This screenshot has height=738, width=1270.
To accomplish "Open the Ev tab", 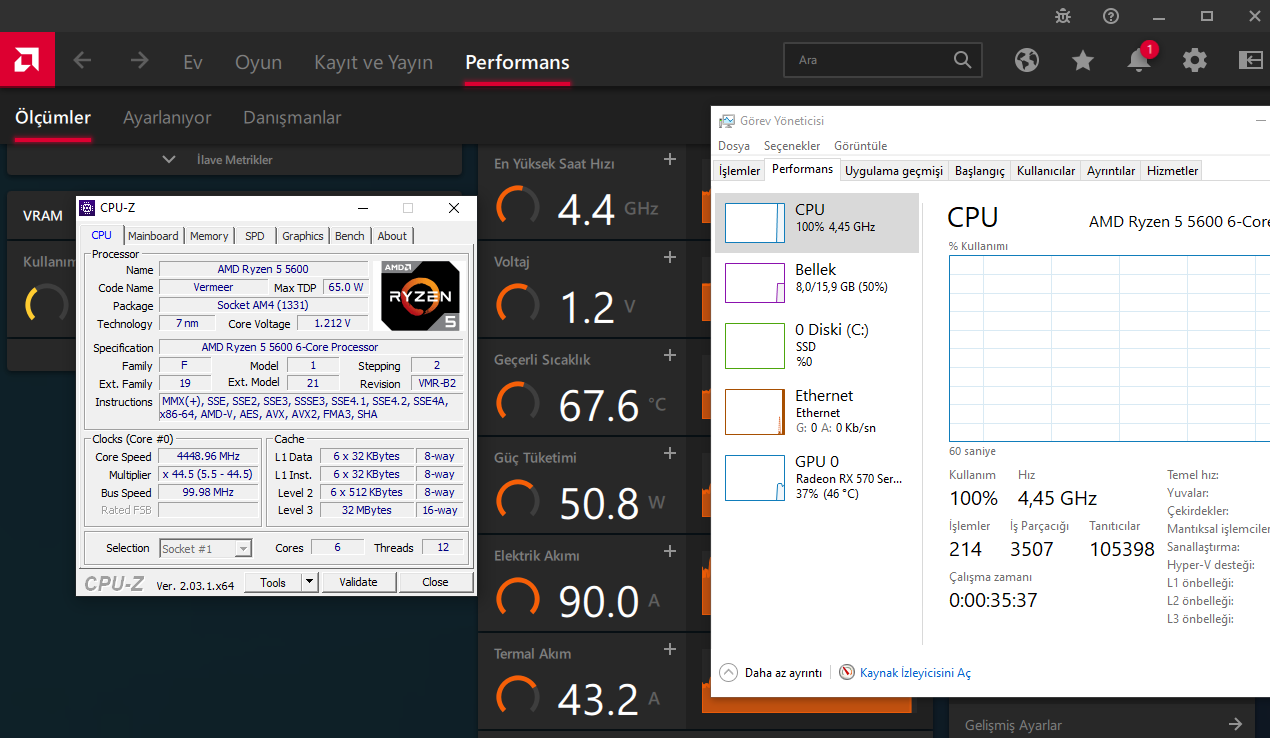I will click(x=193, y=62).
